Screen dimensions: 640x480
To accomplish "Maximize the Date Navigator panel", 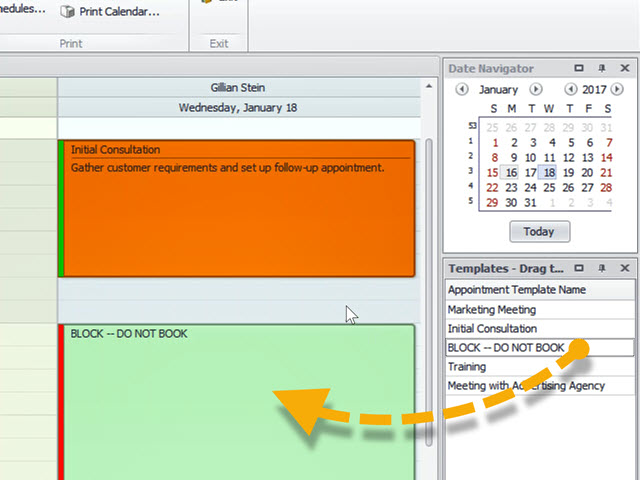I will (x=579, y=68).
